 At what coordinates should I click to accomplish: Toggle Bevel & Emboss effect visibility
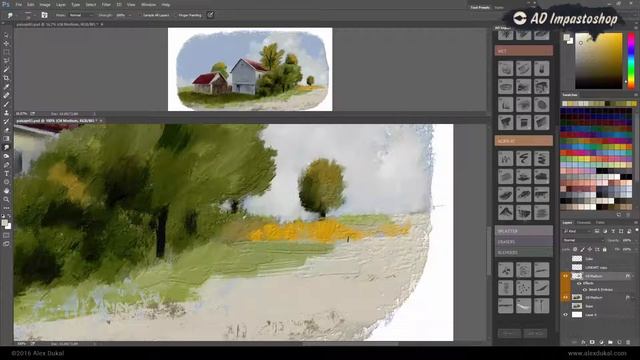tap(584, 290)
